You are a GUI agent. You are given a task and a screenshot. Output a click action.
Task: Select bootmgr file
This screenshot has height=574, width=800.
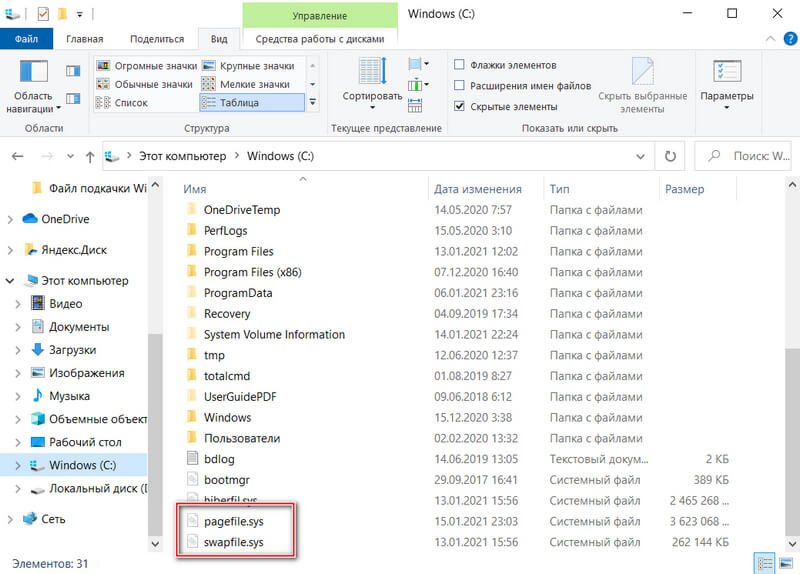(227, 480)
